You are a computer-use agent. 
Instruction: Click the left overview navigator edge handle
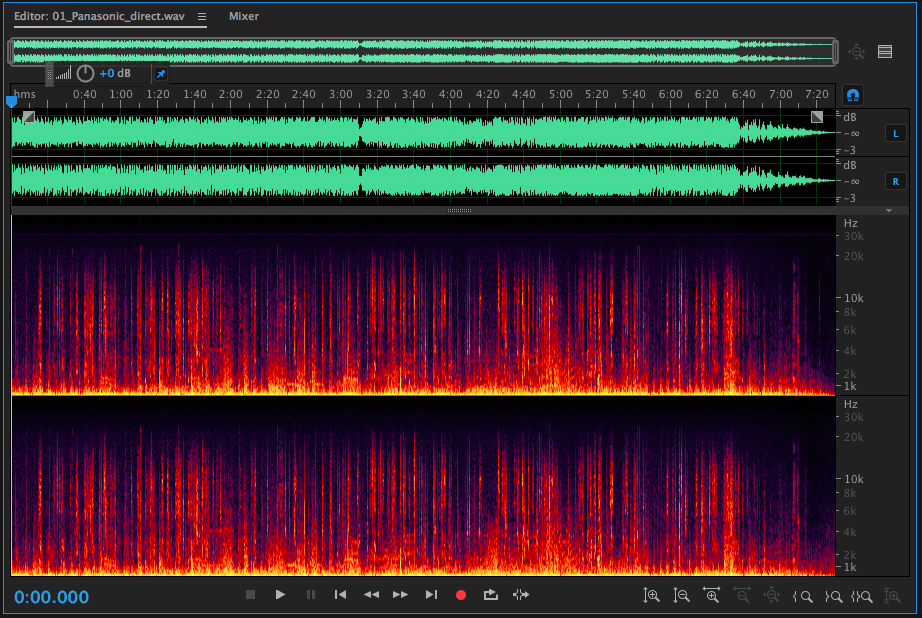[x=11, y=52]
